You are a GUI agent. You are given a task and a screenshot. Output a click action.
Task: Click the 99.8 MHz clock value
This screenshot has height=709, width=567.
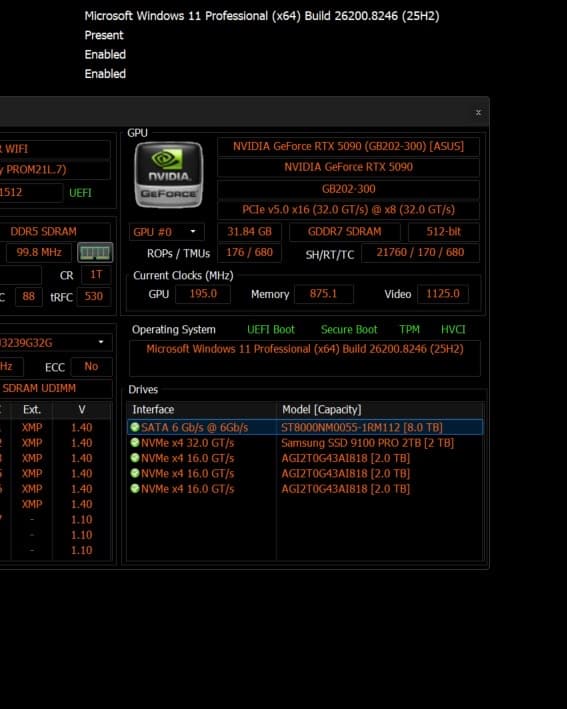coord(39,252)
